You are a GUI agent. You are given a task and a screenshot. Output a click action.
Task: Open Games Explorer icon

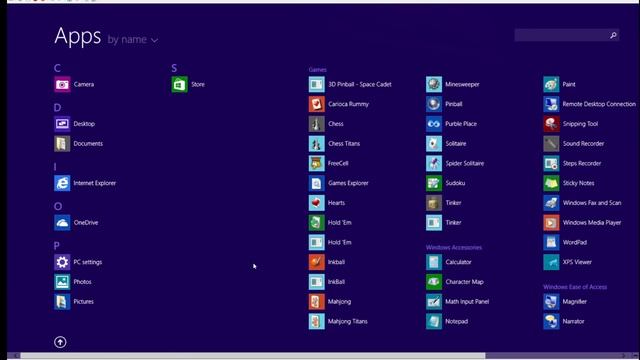[316, 183]
